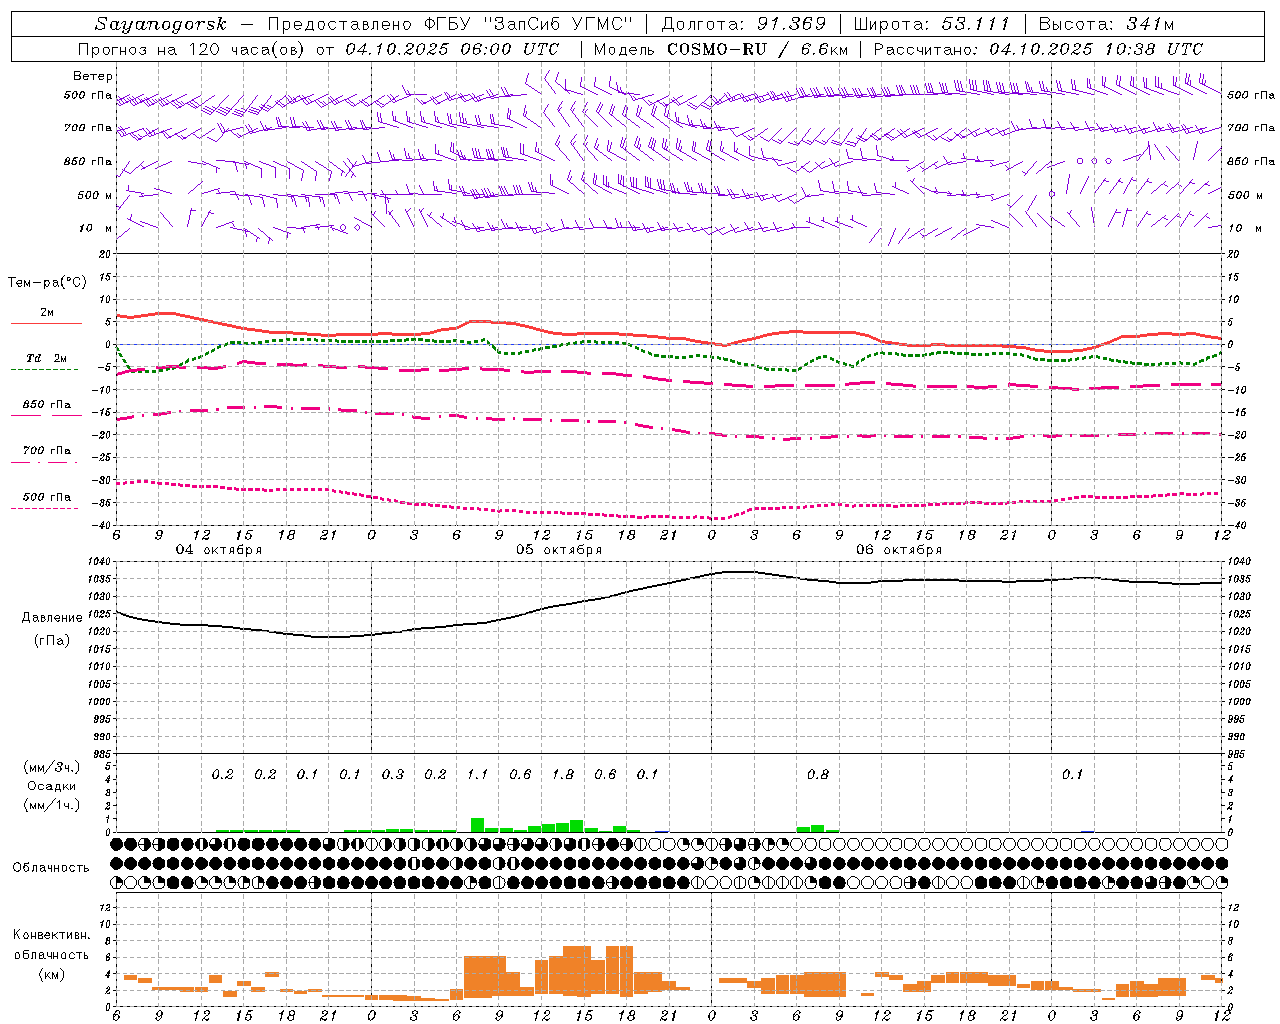This screenshot has height=1024, width=1280.
Task: Click the 'Облачность' cloud cover label
Action: point(51,867)
